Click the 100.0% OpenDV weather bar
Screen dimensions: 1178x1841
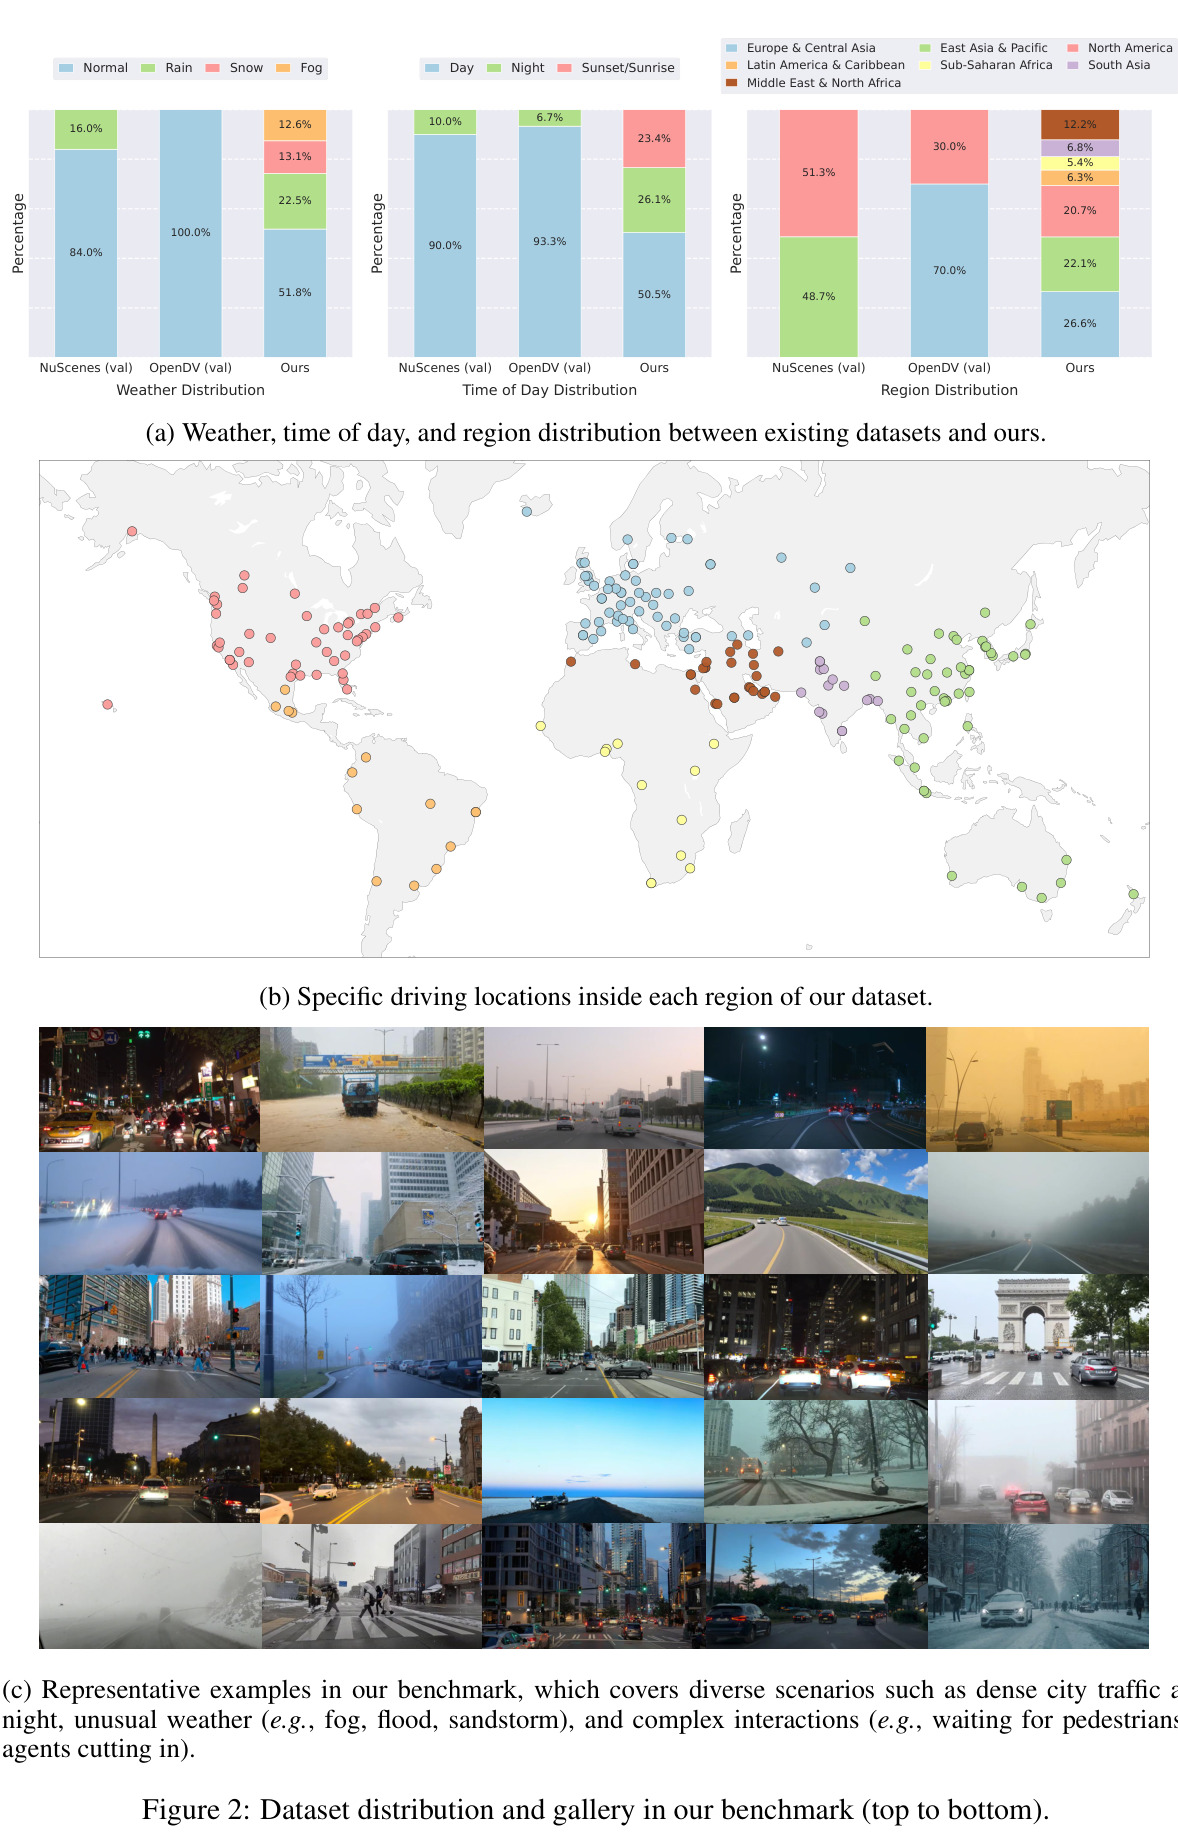[190, 233]
